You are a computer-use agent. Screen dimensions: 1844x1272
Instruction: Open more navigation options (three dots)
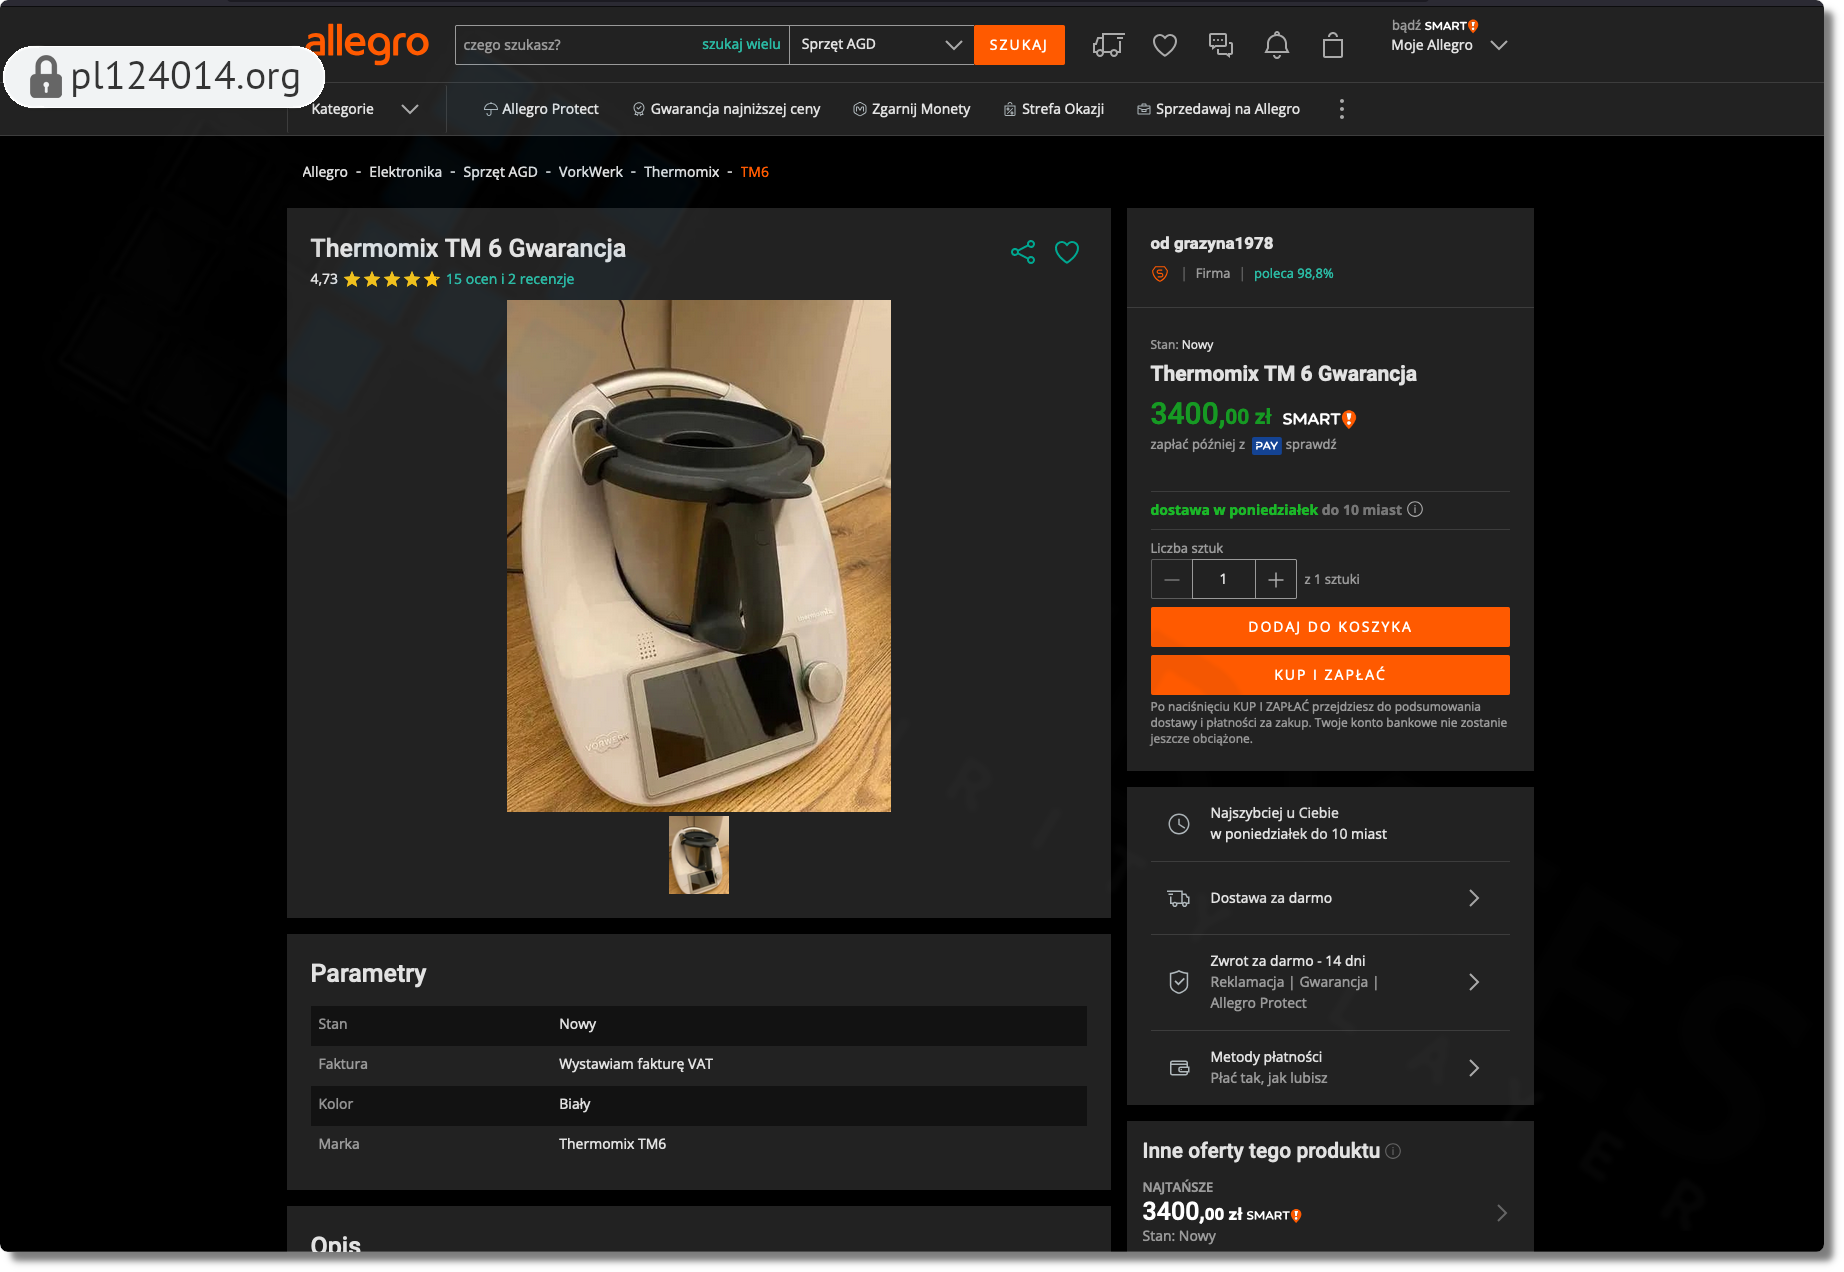pyautogui.click(x=1342, y=109)
